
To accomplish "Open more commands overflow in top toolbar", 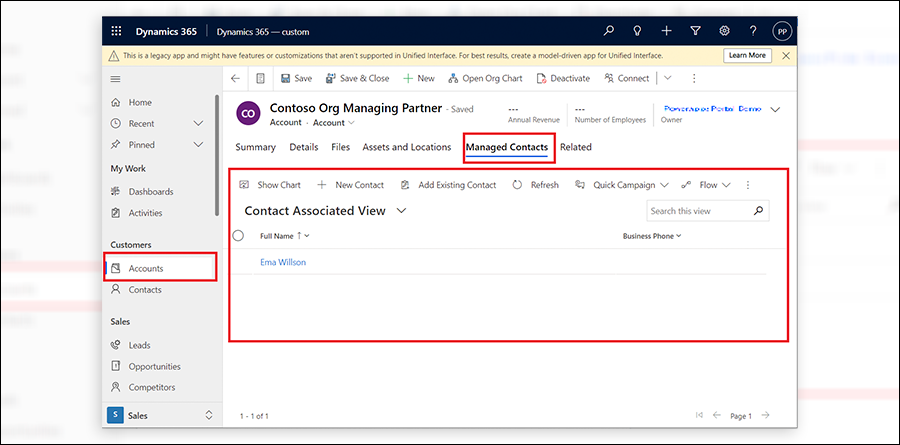I will 694,79.
